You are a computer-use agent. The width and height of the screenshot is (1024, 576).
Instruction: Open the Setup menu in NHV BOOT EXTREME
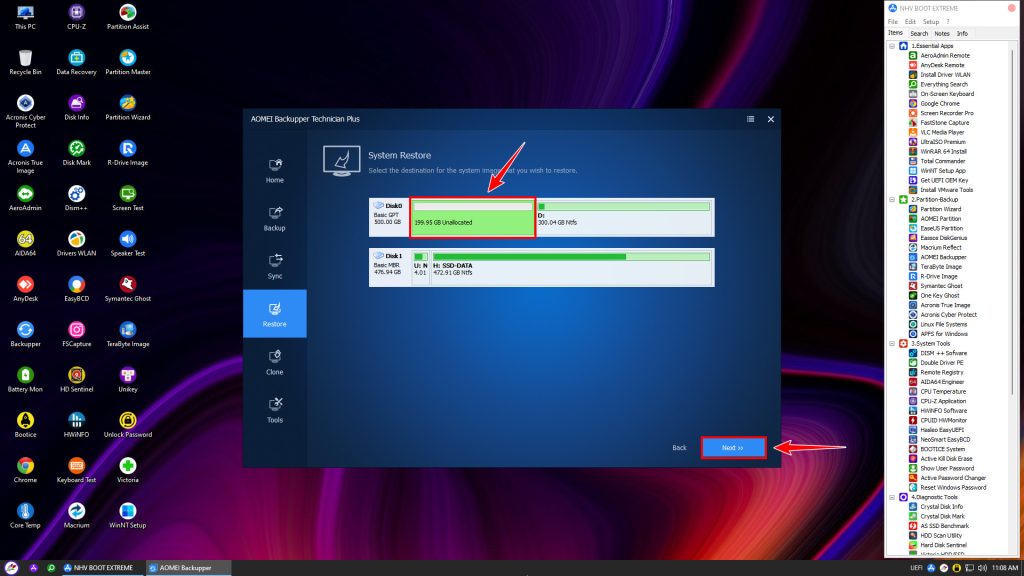click(x=931, y=22)
